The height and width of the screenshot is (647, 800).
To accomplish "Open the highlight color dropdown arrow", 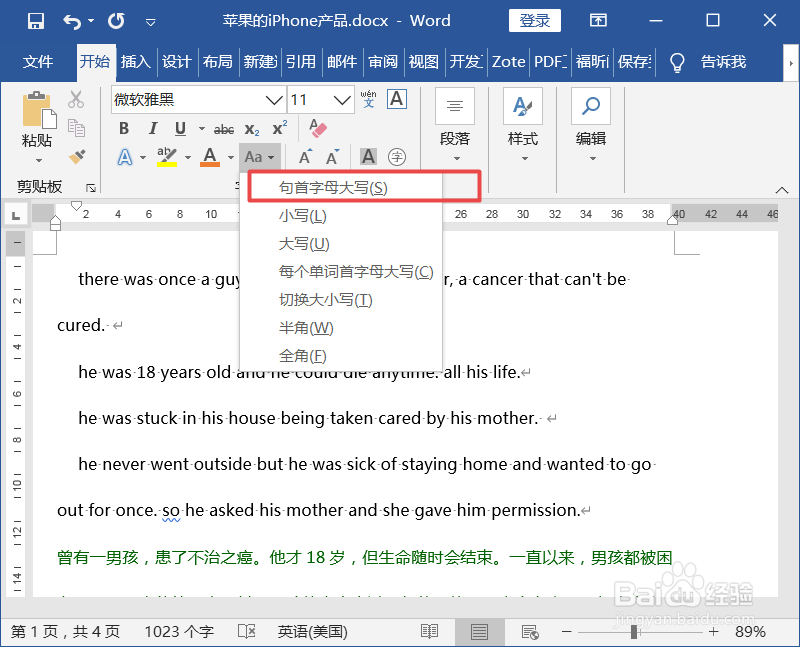I will pyautogui.click(x=188, y=157).
